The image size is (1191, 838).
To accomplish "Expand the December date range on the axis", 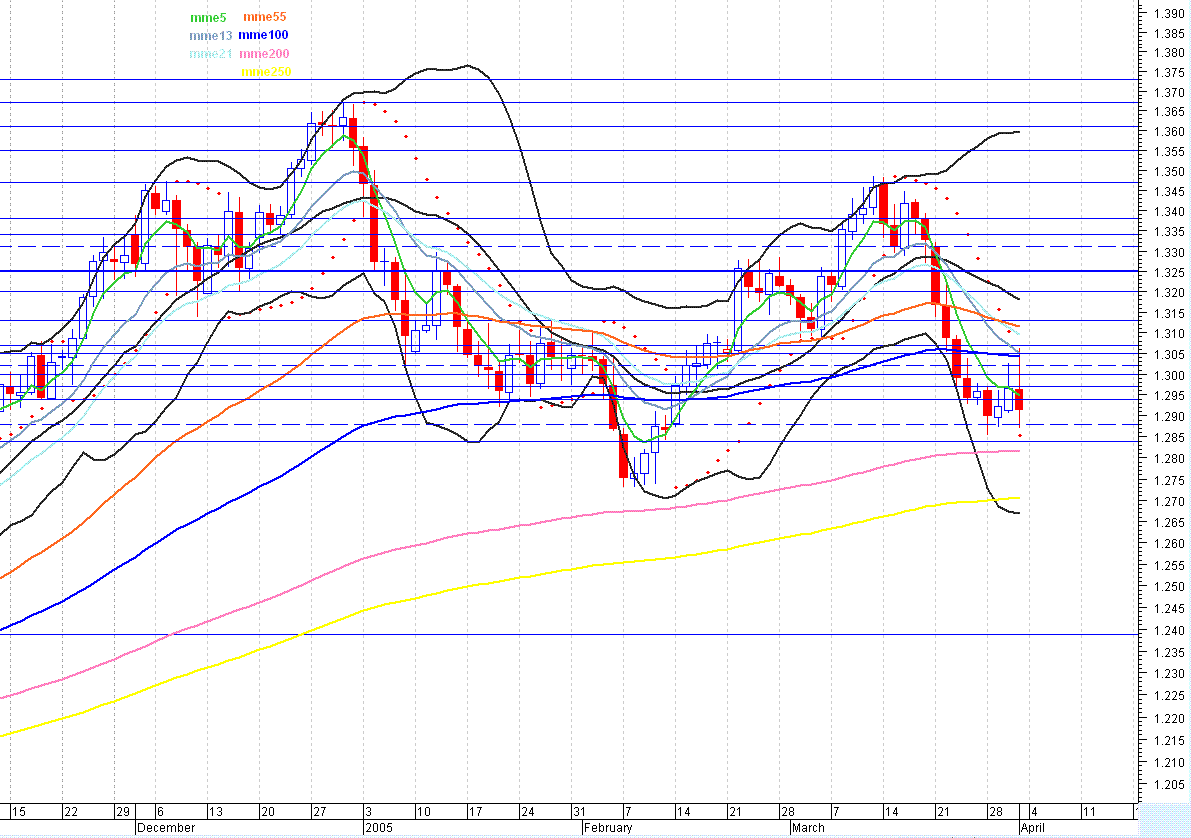I will point(165,828).
